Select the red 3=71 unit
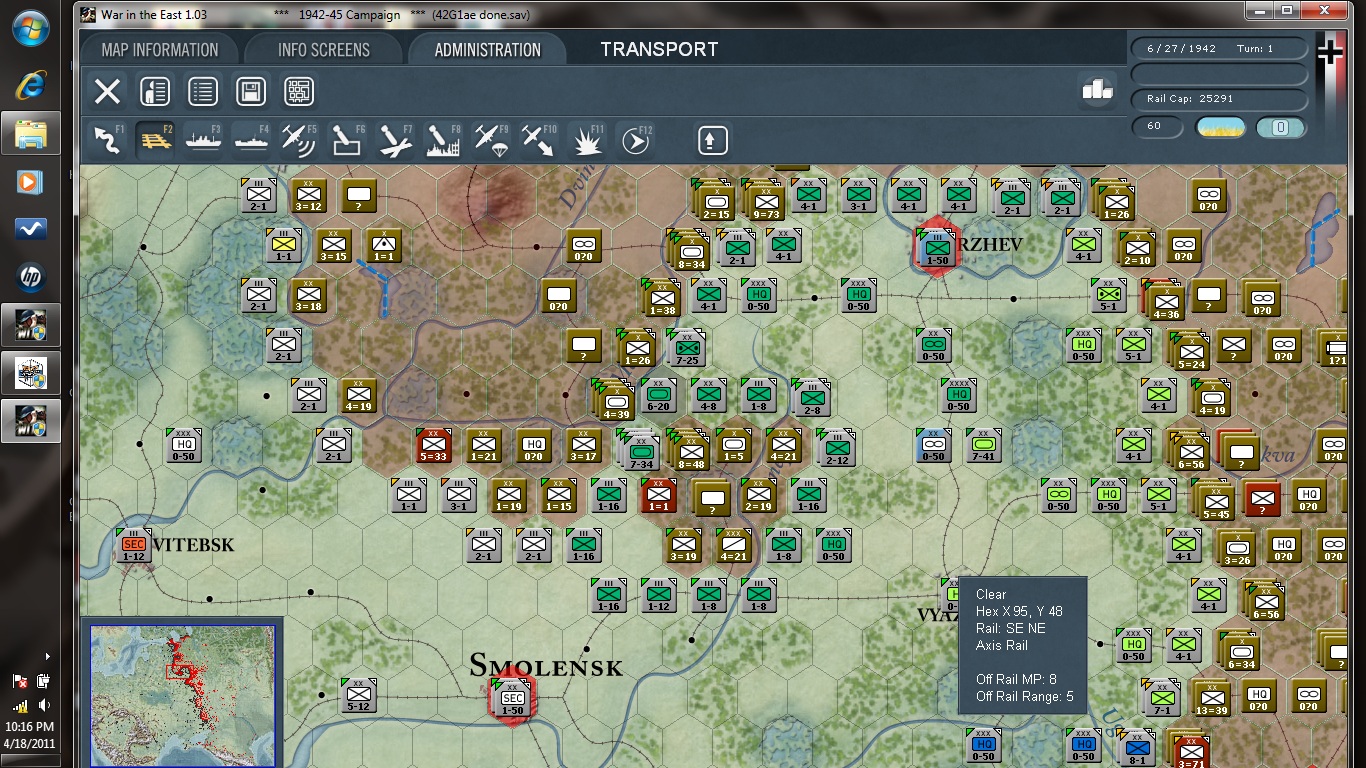 click(1189, 750)
